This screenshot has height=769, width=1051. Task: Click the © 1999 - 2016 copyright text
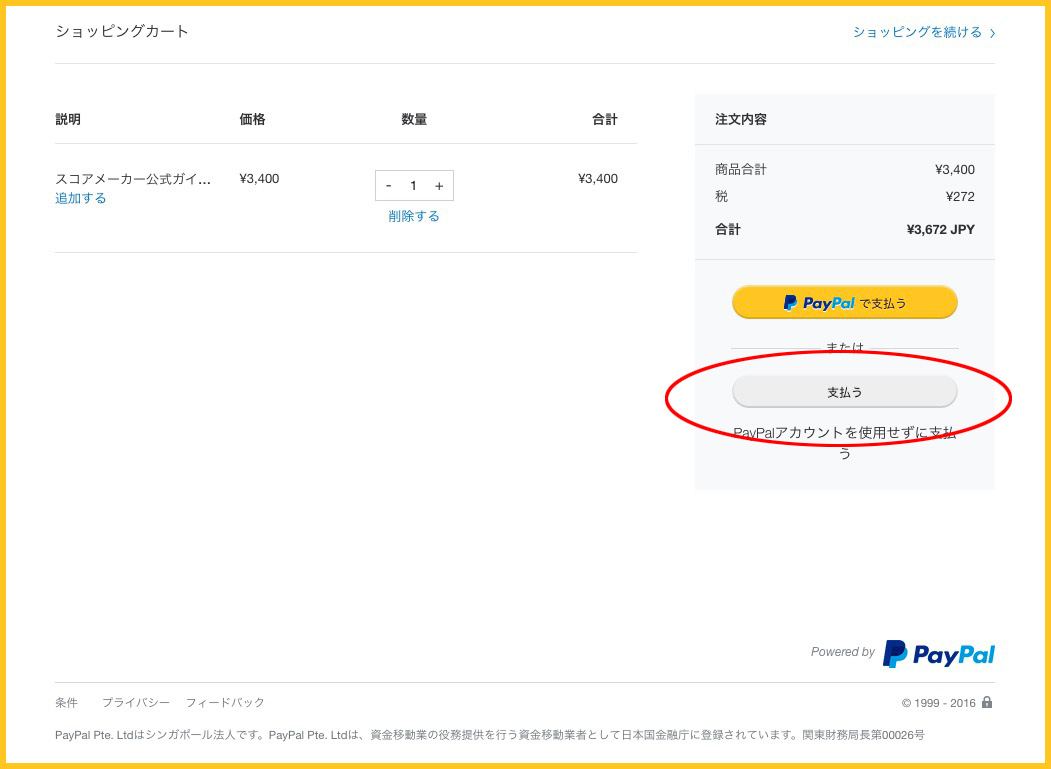pos(938,703)
